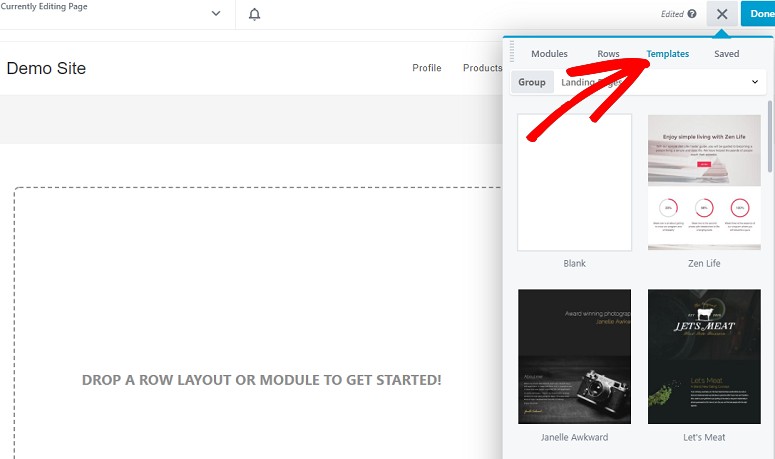The height and width of the screenshot is (459, 775).
Task: Click the Group button
Action: 532,82
